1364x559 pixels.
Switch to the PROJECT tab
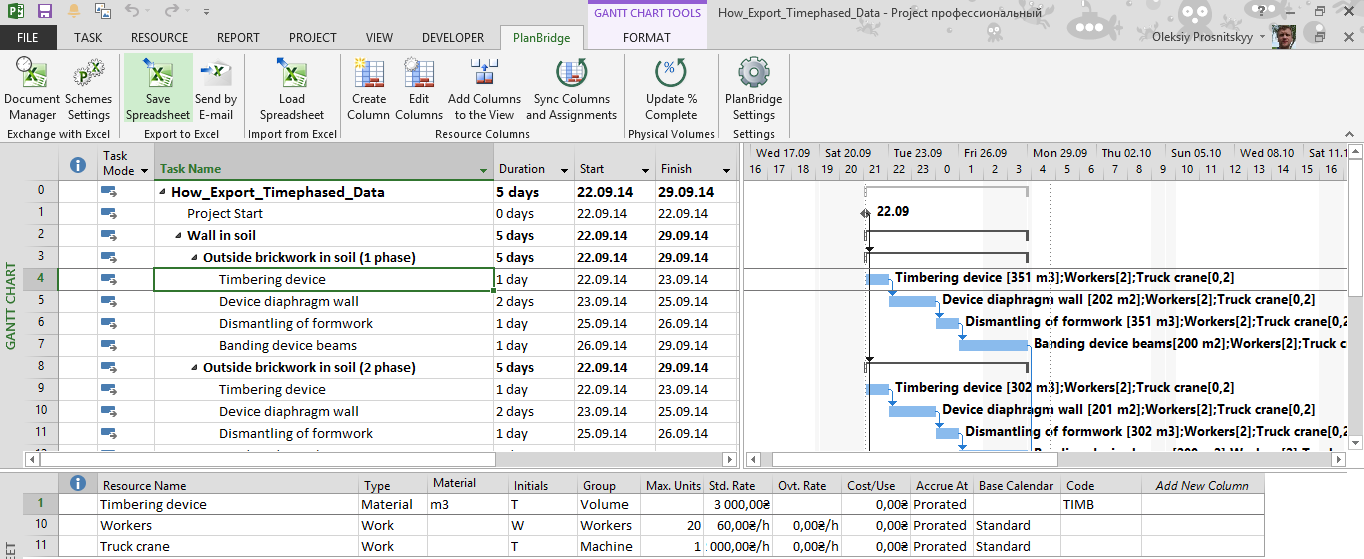pyautogui.click(x=313, y=38)
